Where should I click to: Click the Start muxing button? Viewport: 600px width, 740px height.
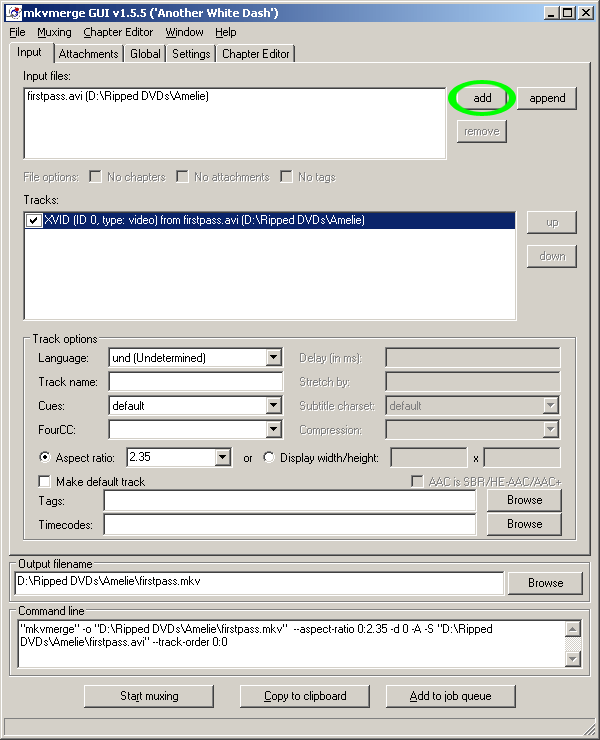pos(149,696)
